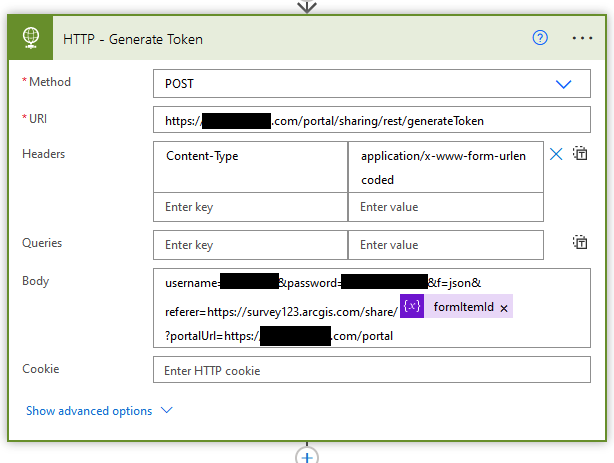614x463 pixels.
Task: Click the HTTP globe action icon
Action: [31, 39]
